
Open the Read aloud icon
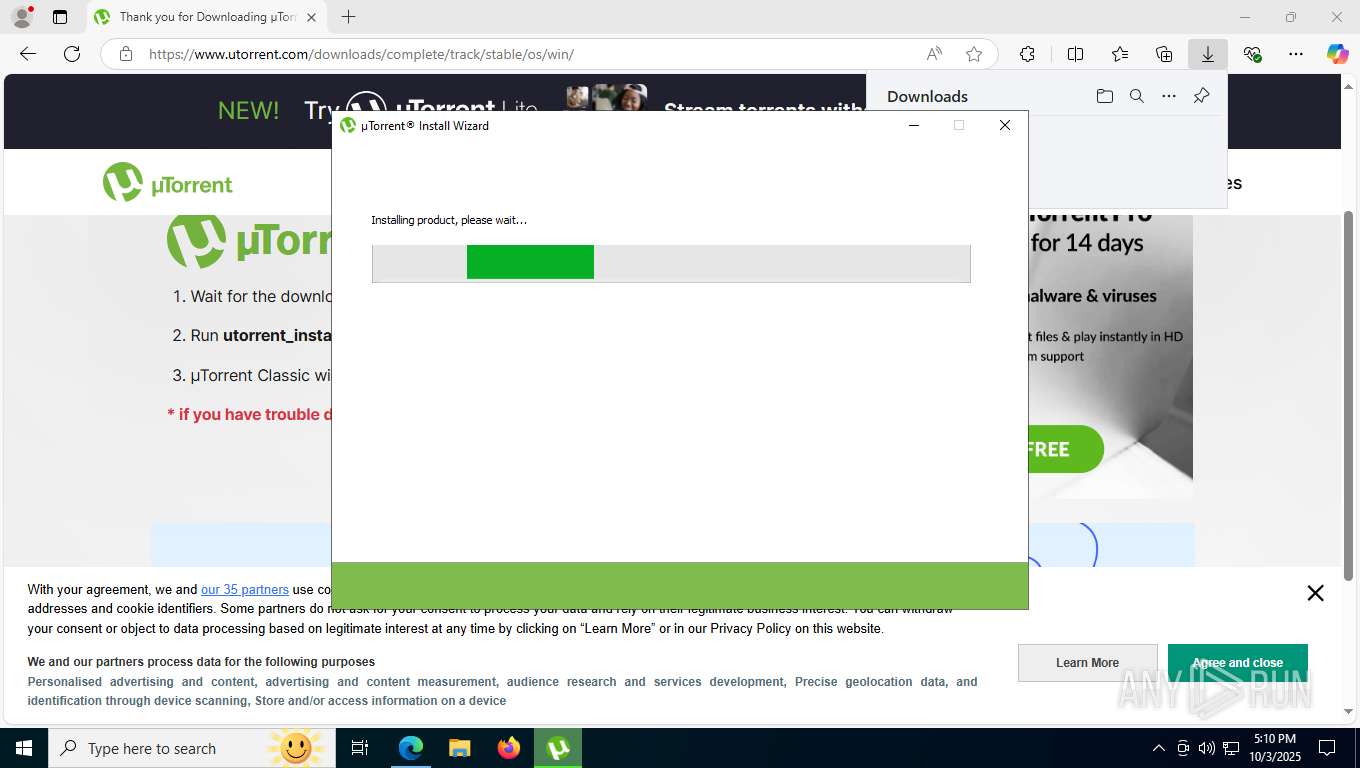[x=934, y=54]
